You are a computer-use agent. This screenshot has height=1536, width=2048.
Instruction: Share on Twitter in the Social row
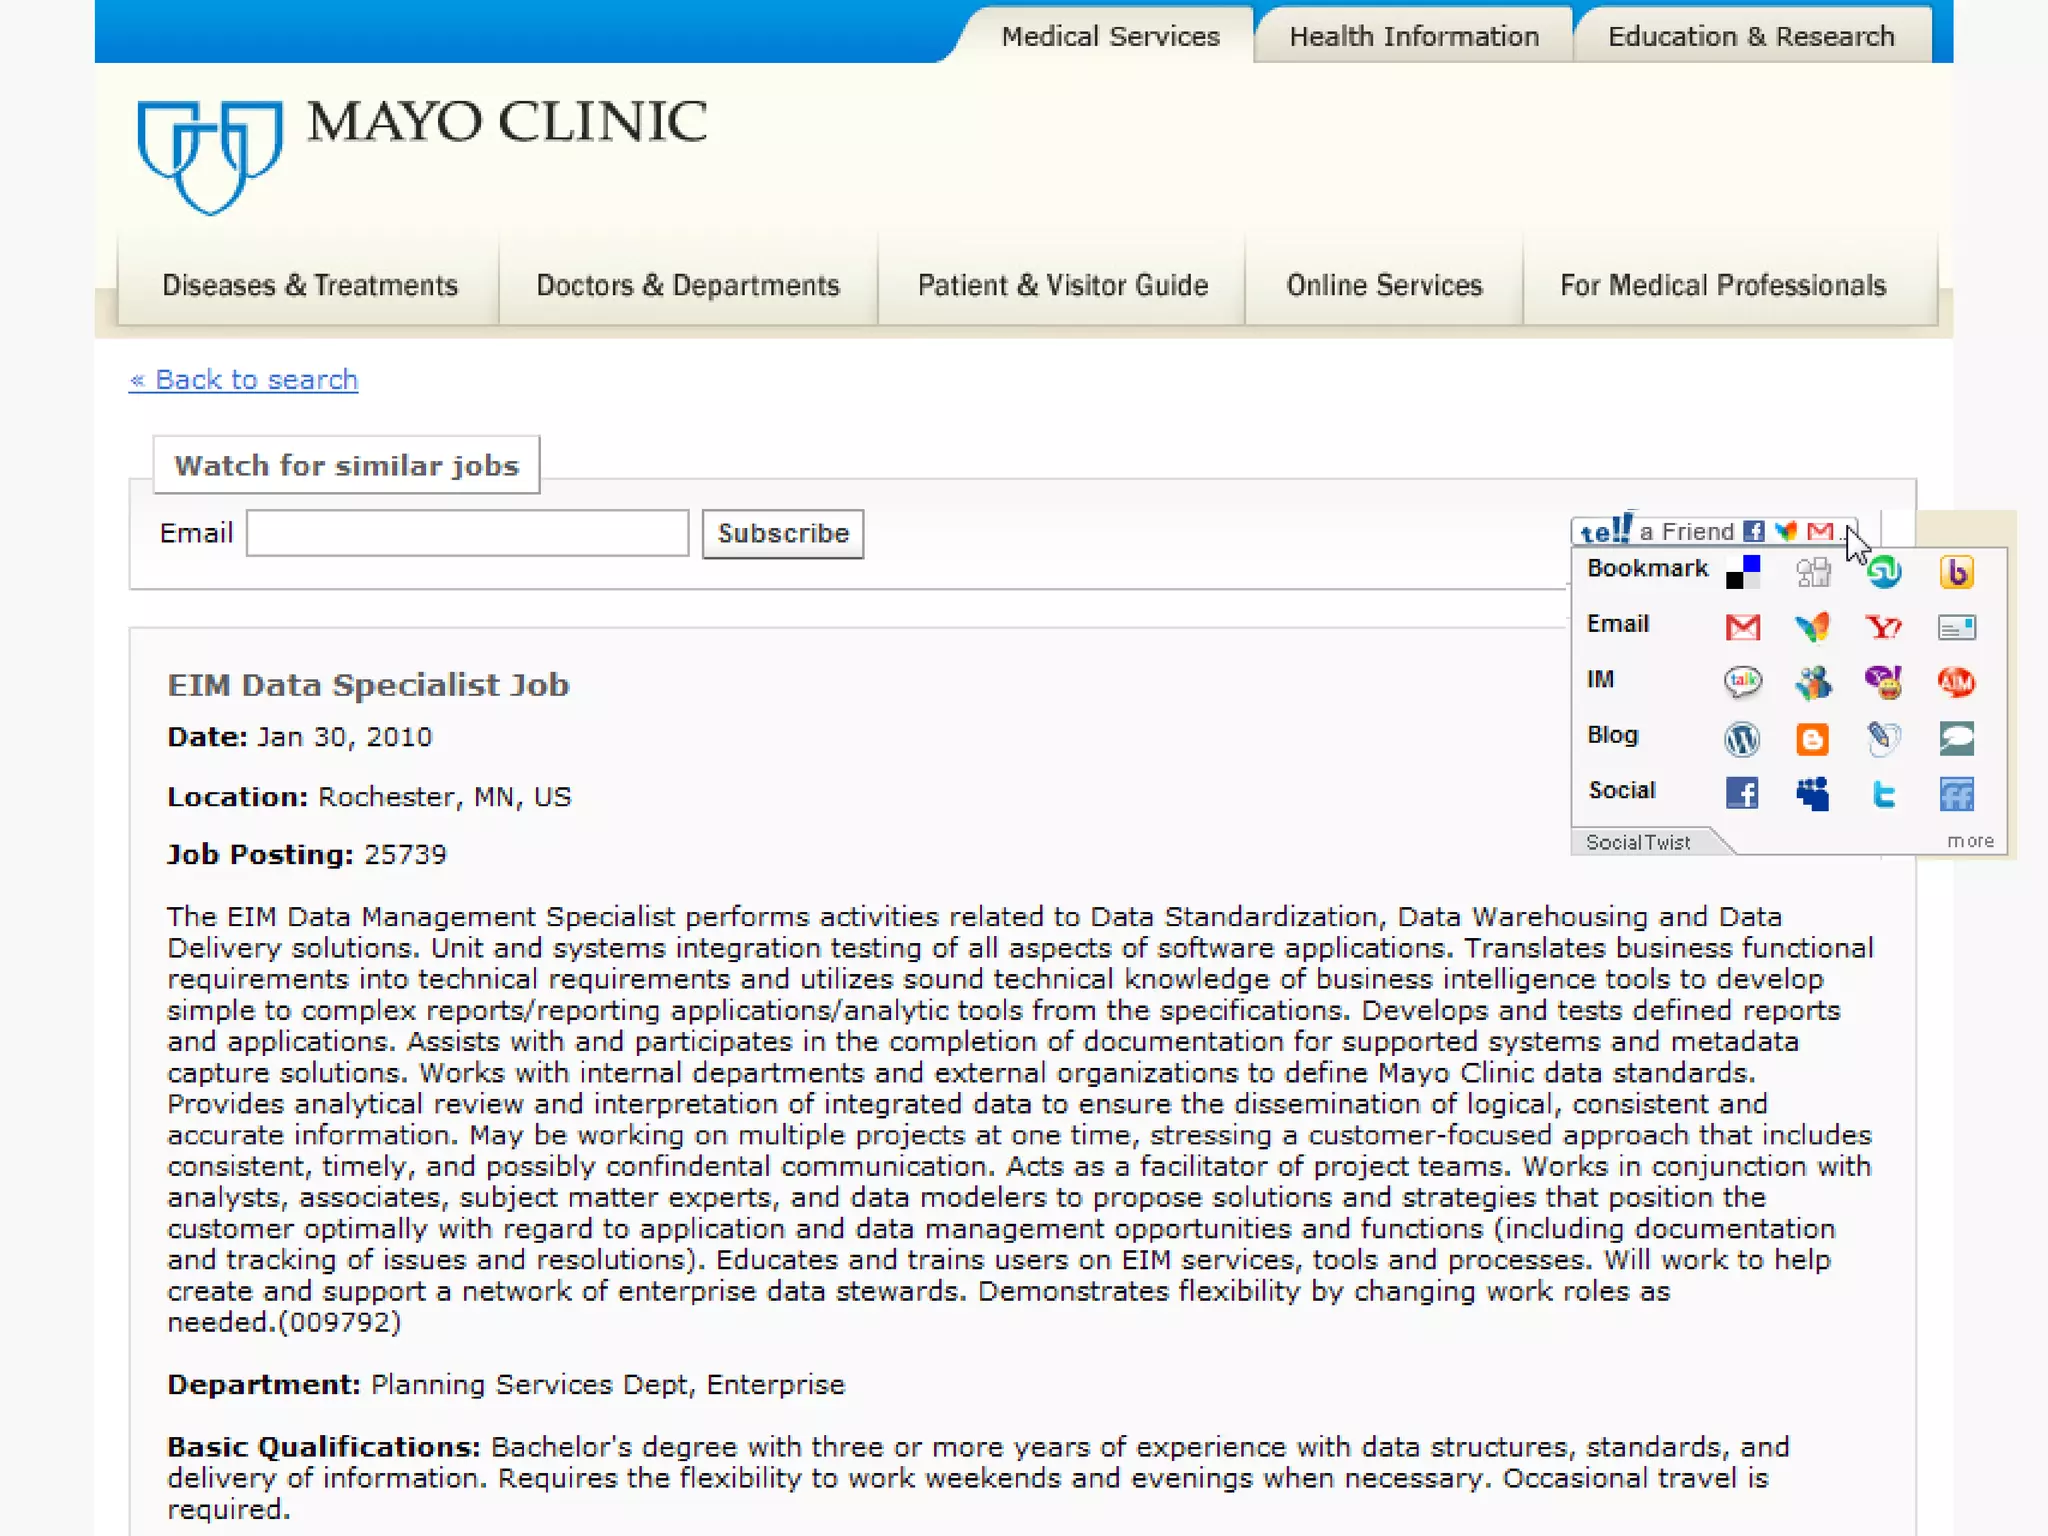coord(1884,794)
